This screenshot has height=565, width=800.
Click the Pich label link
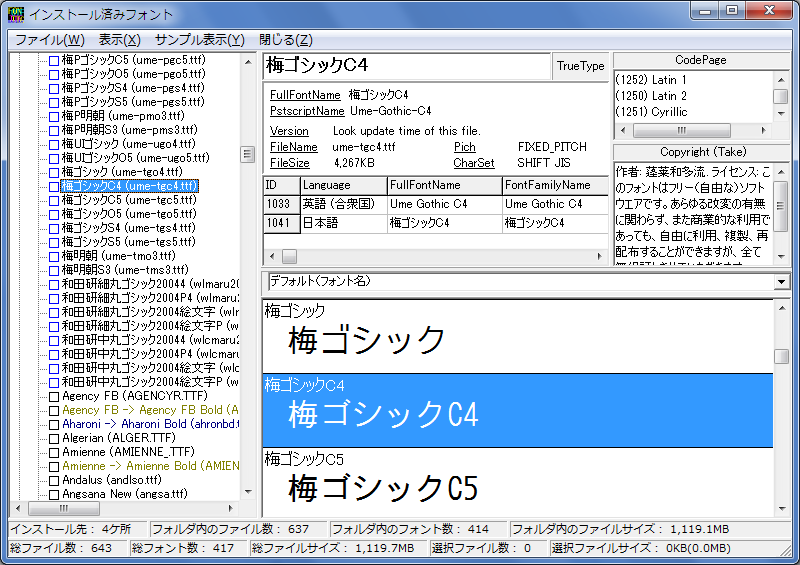[464, 147]
